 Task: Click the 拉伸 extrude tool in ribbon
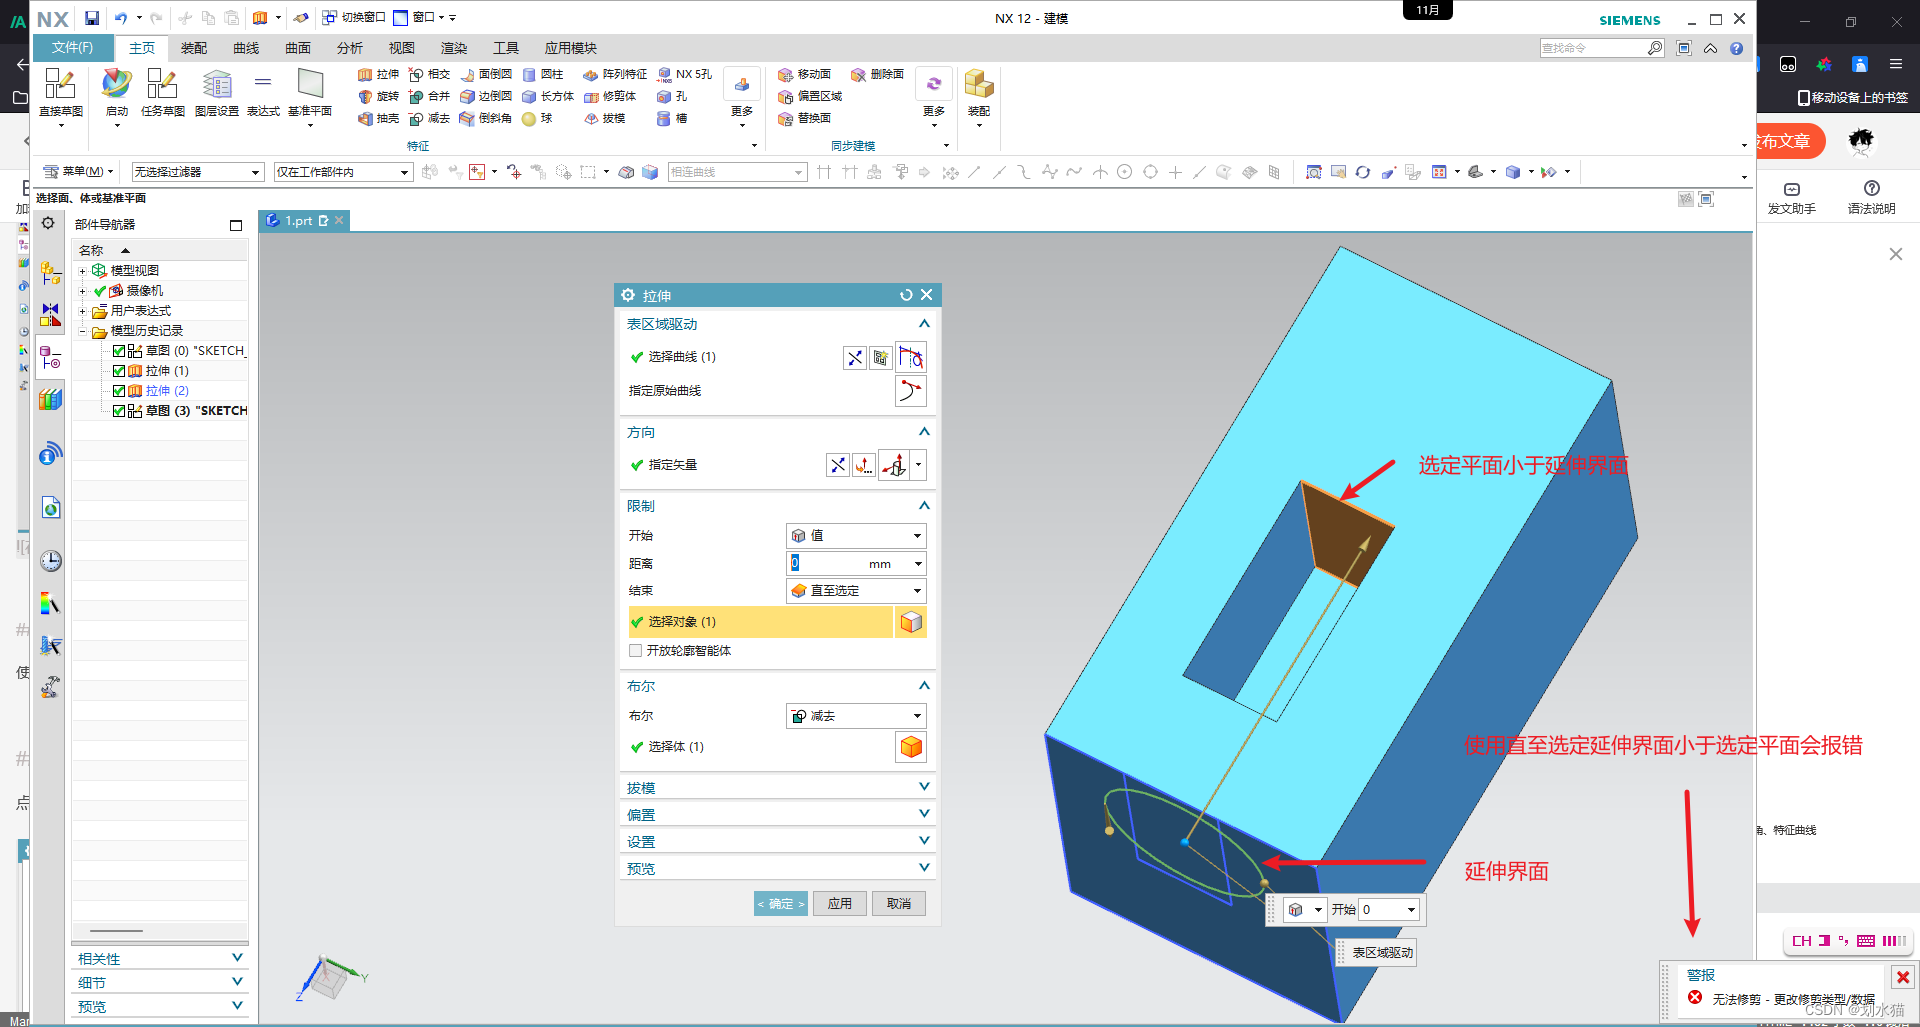(378, 74)
